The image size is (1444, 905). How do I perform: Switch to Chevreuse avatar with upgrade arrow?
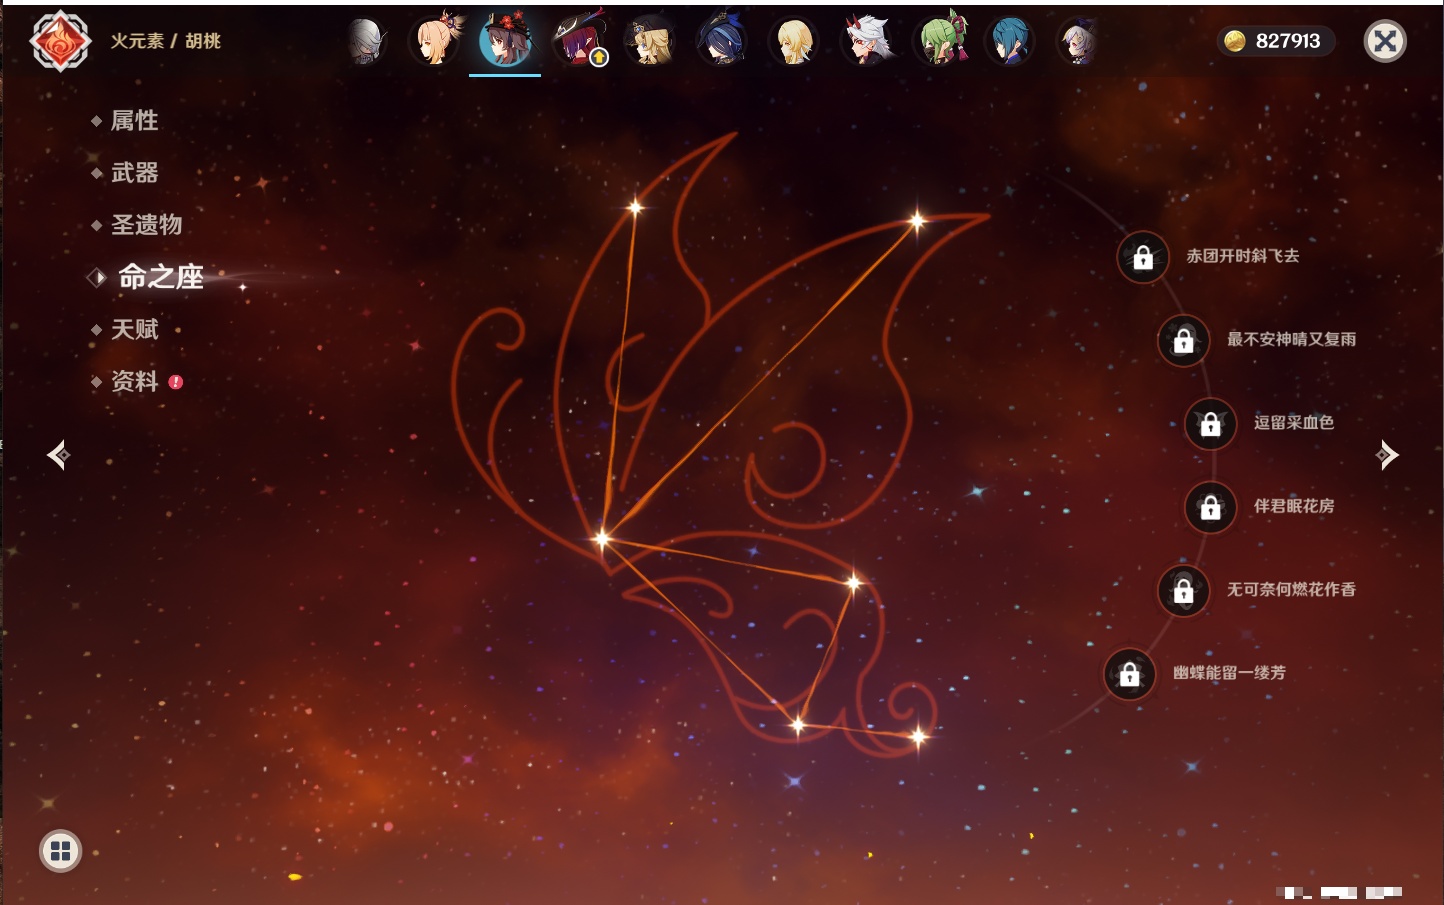click(x=579, y=41)
